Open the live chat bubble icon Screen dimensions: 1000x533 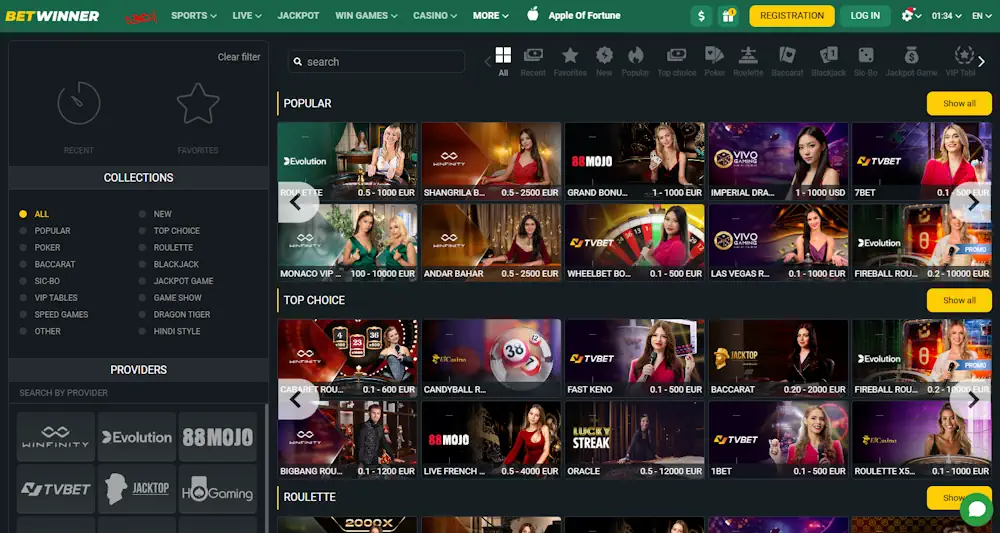[x=976, y=509]
